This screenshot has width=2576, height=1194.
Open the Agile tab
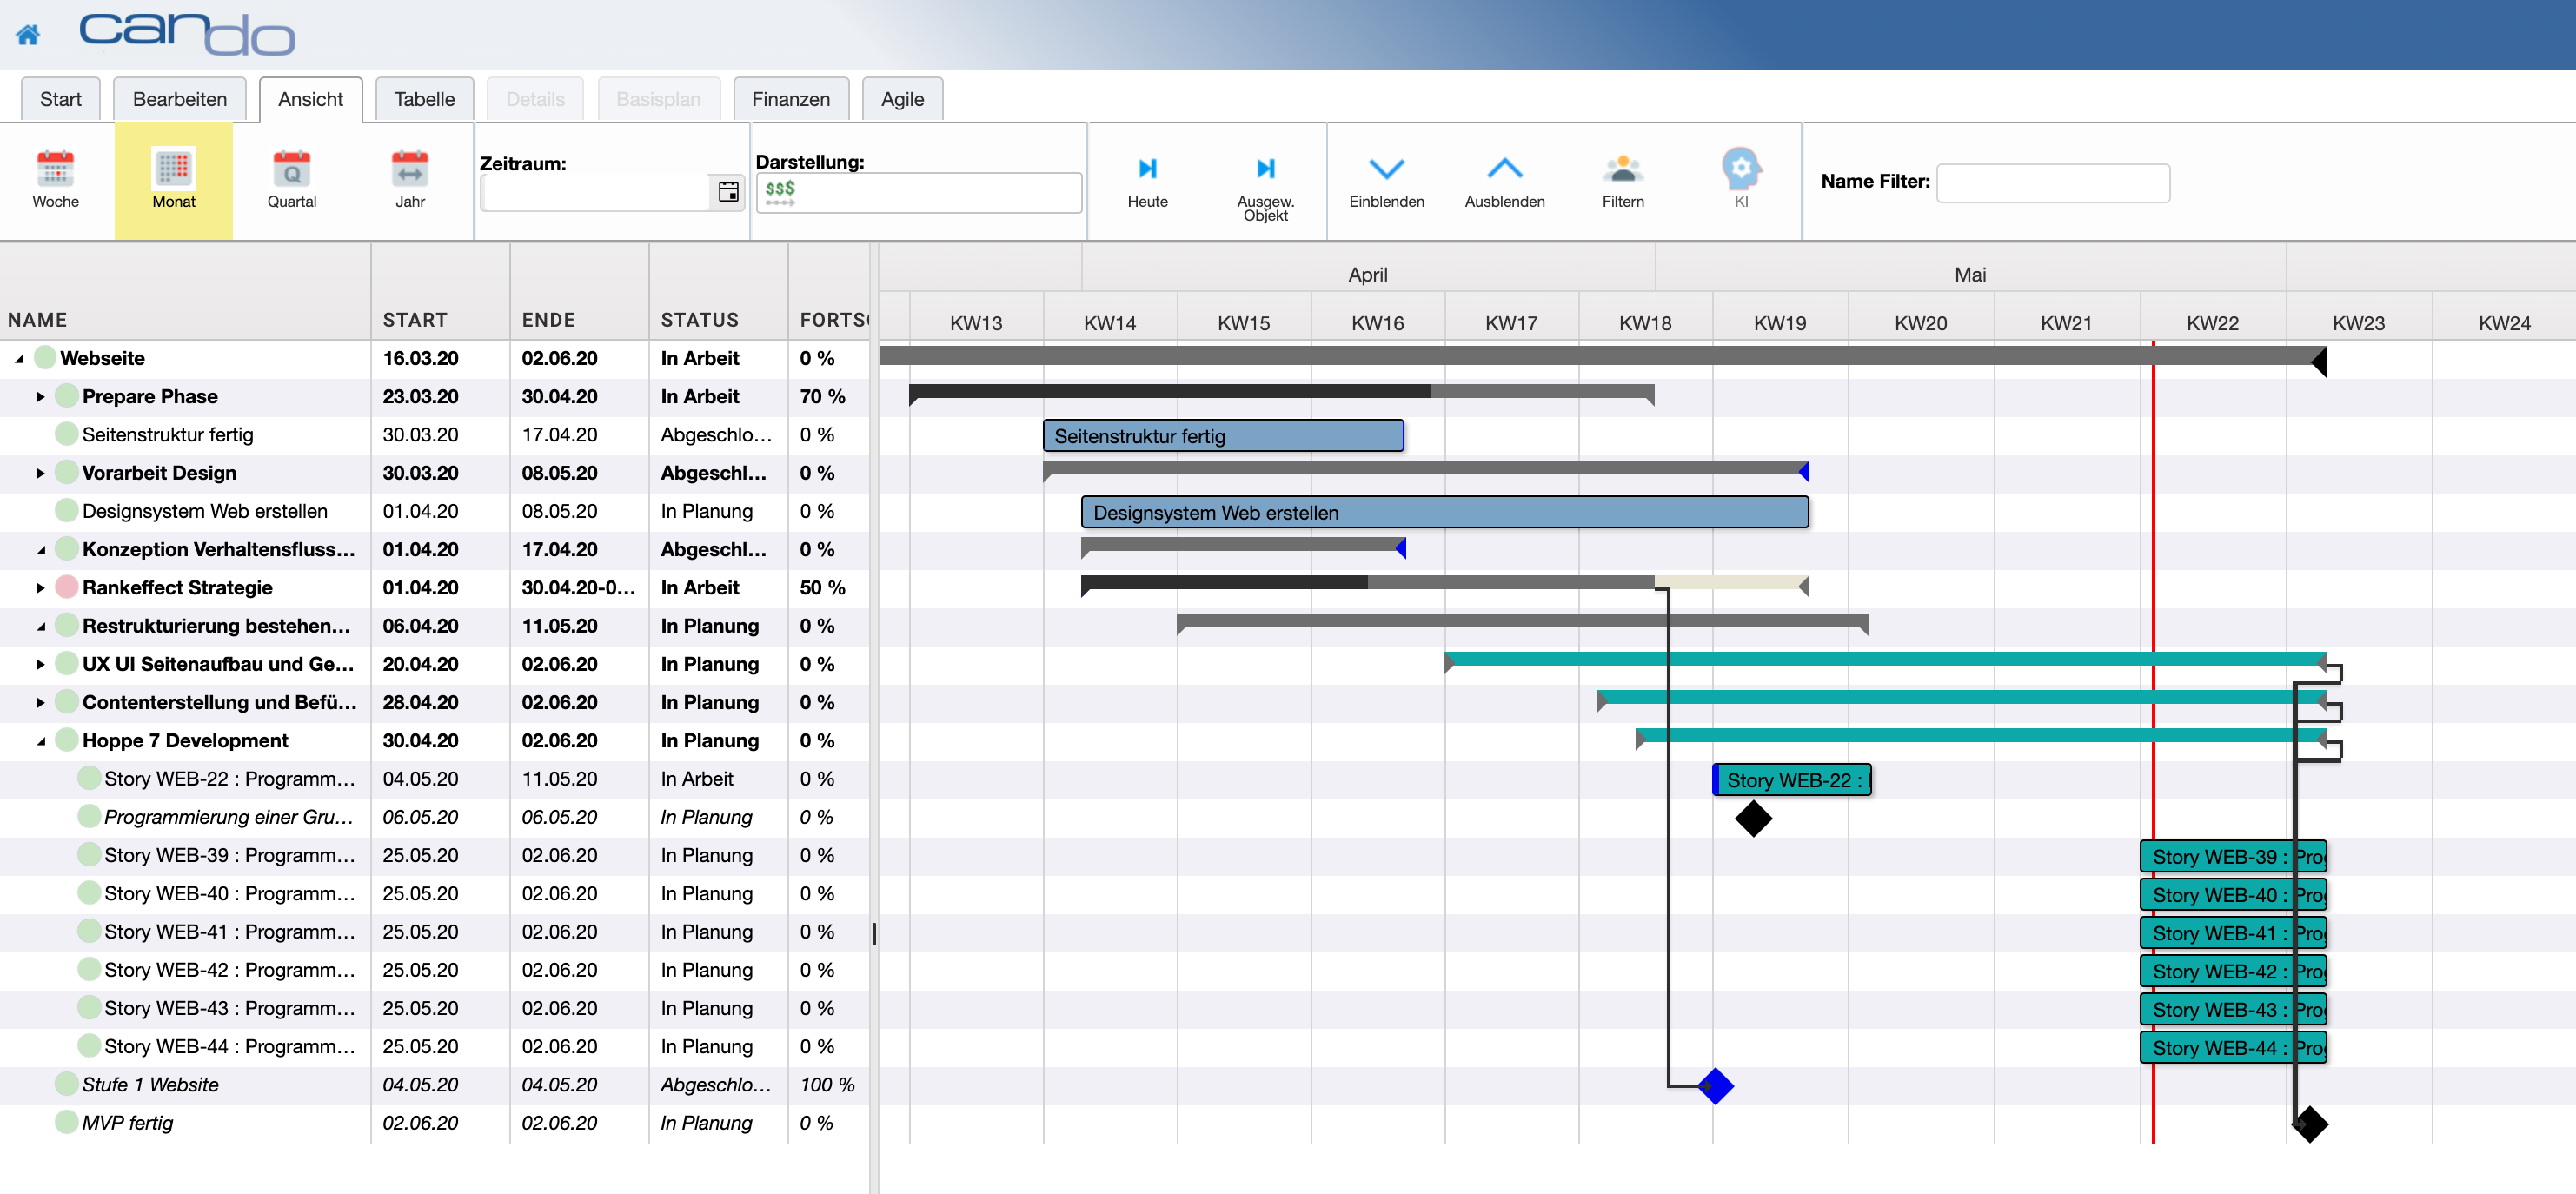(x=902, y=99)
